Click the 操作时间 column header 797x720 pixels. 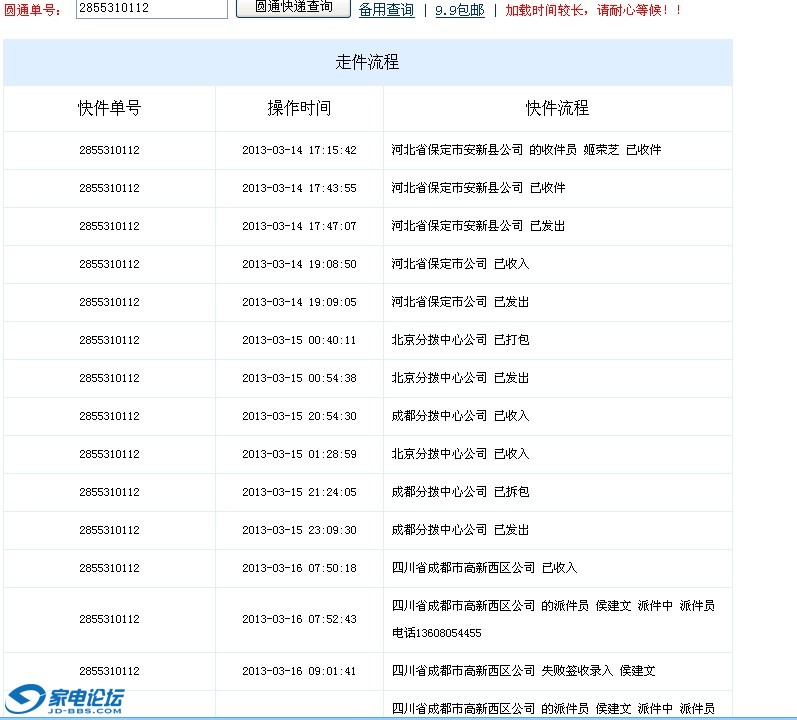tap(298, 108)
